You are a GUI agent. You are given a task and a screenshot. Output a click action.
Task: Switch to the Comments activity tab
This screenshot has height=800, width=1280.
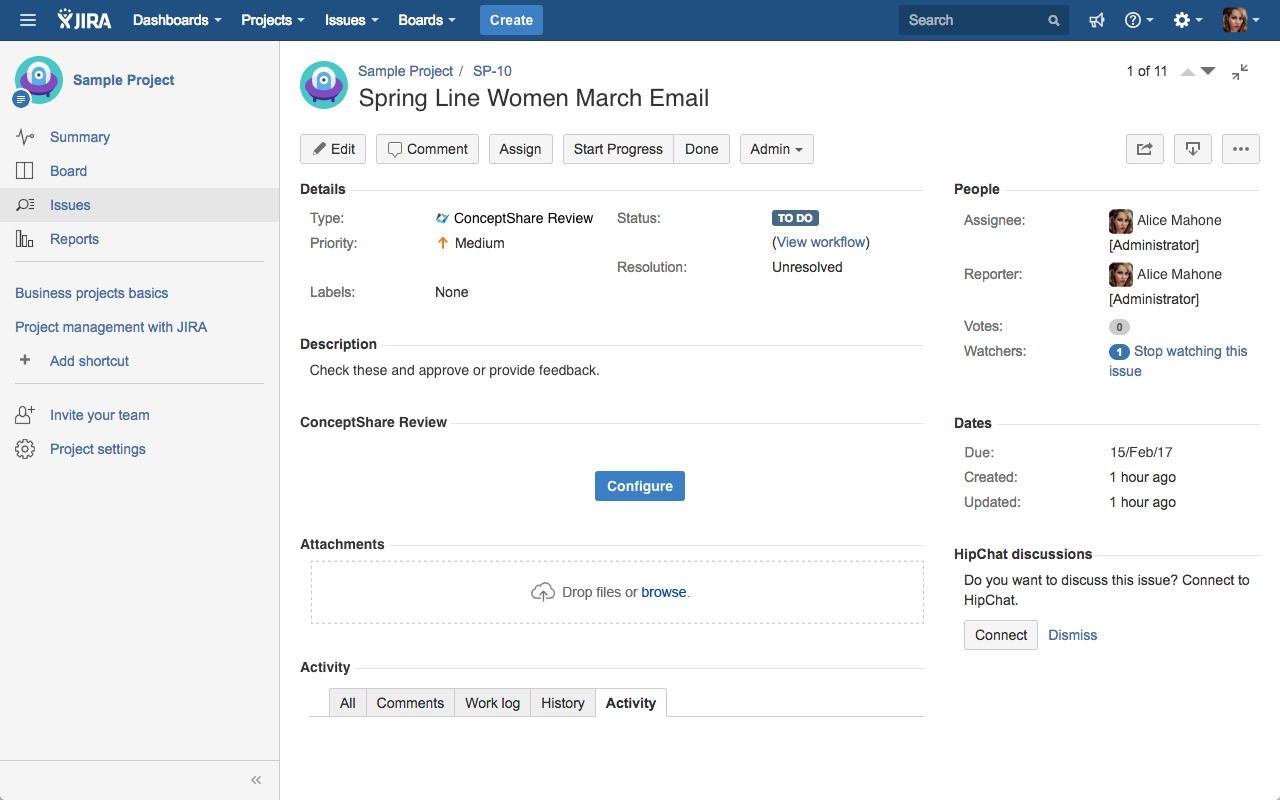410,703
